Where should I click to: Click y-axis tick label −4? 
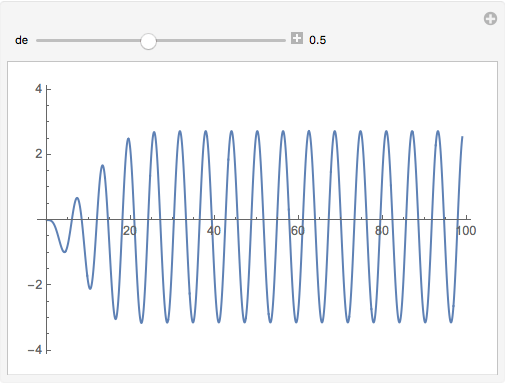[x=35, y=350]
